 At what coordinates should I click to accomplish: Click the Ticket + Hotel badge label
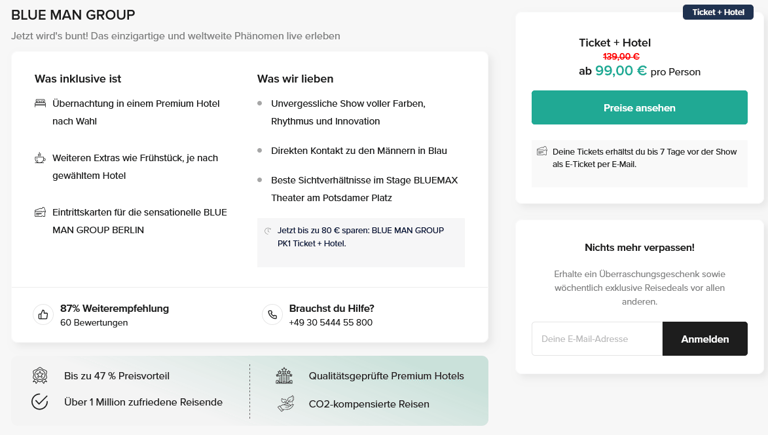coord(718,12)
